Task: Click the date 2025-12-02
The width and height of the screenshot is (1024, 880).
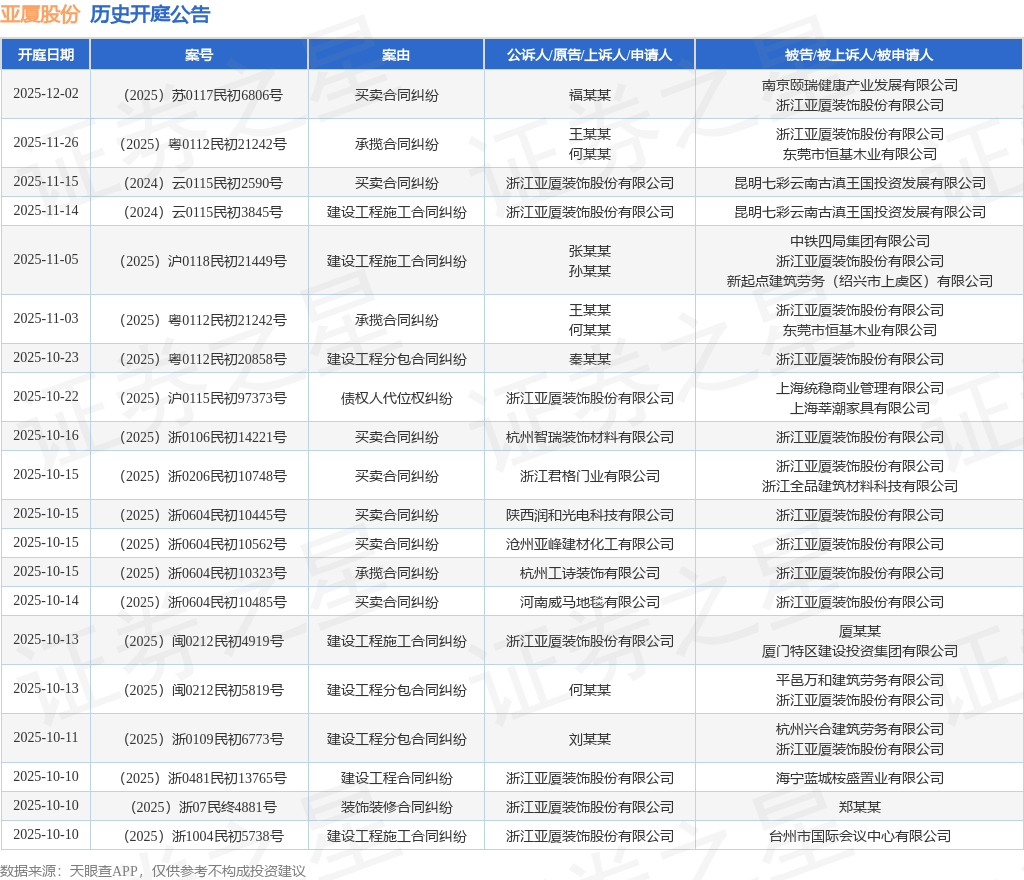Action: tap(46, 93)
